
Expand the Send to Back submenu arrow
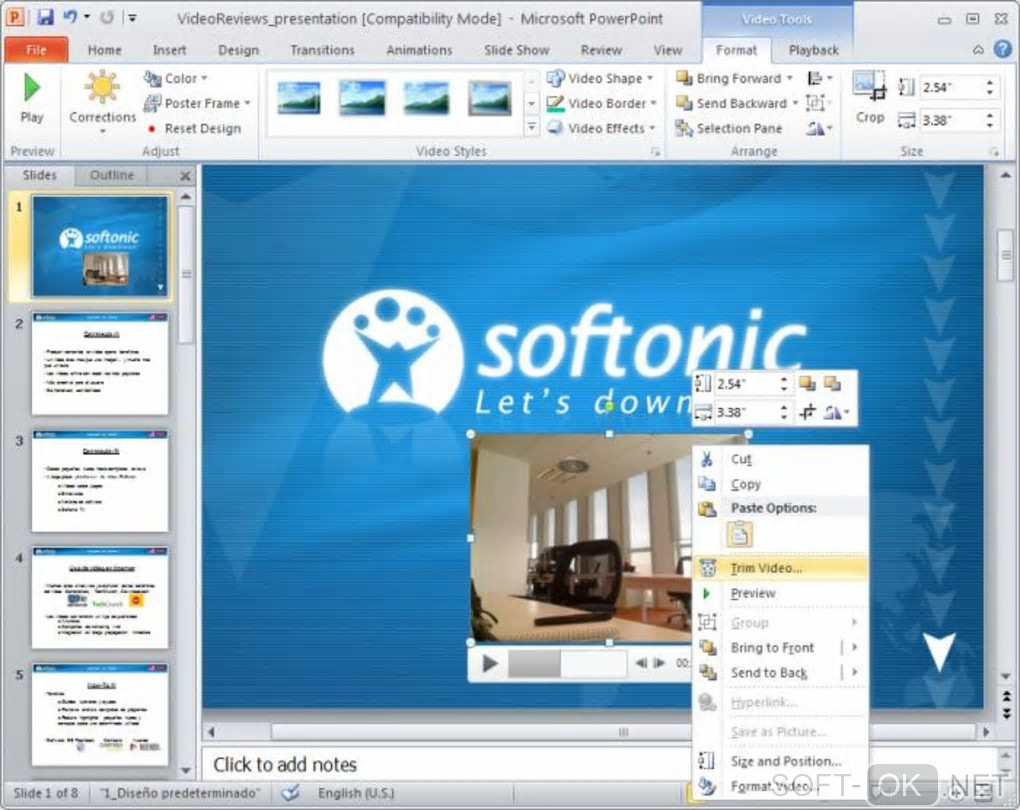pos(854,672)
